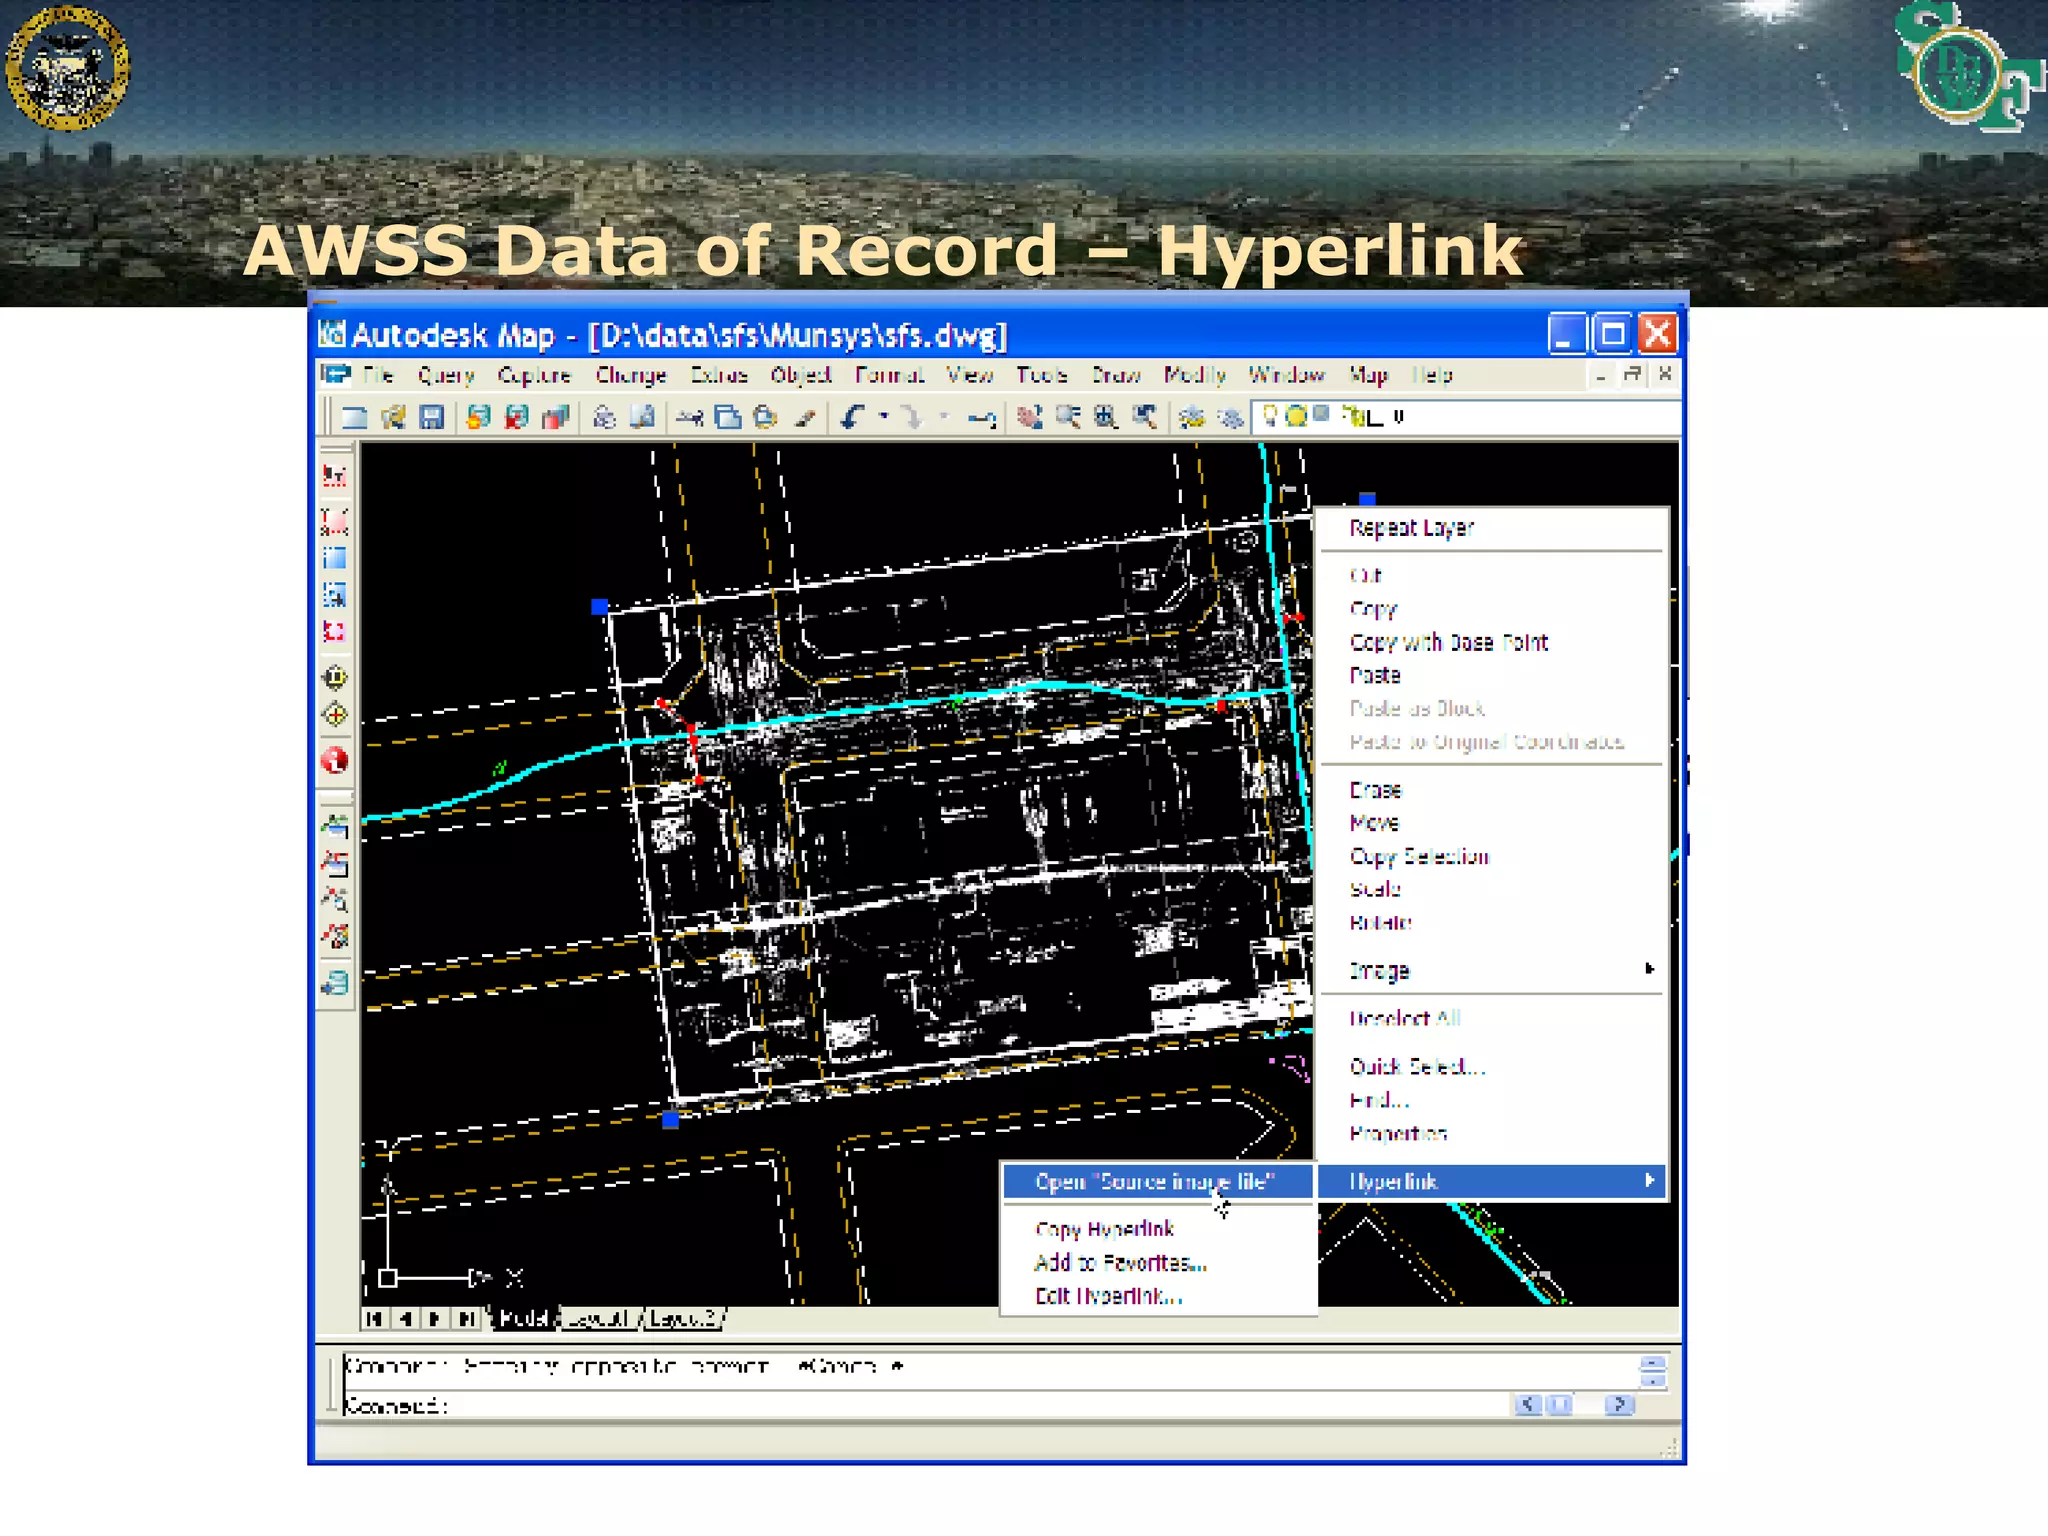The width and height of the screenshot is (2048, 1536).
Task: Click the yellow diamond crosshair icon in left toolbar
Action: pos(335,715)
